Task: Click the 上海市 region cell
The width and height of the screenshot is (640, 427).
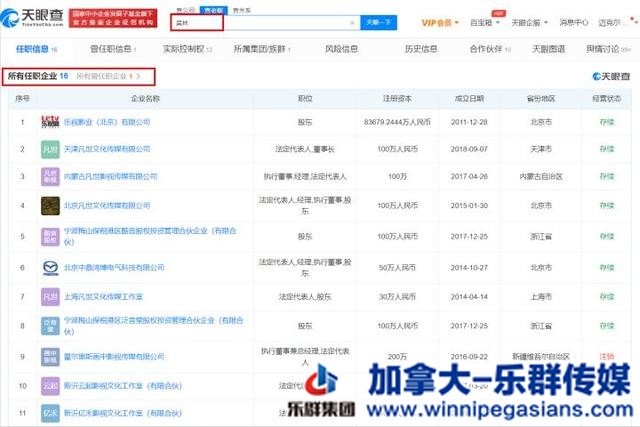Action: point(541,297)
